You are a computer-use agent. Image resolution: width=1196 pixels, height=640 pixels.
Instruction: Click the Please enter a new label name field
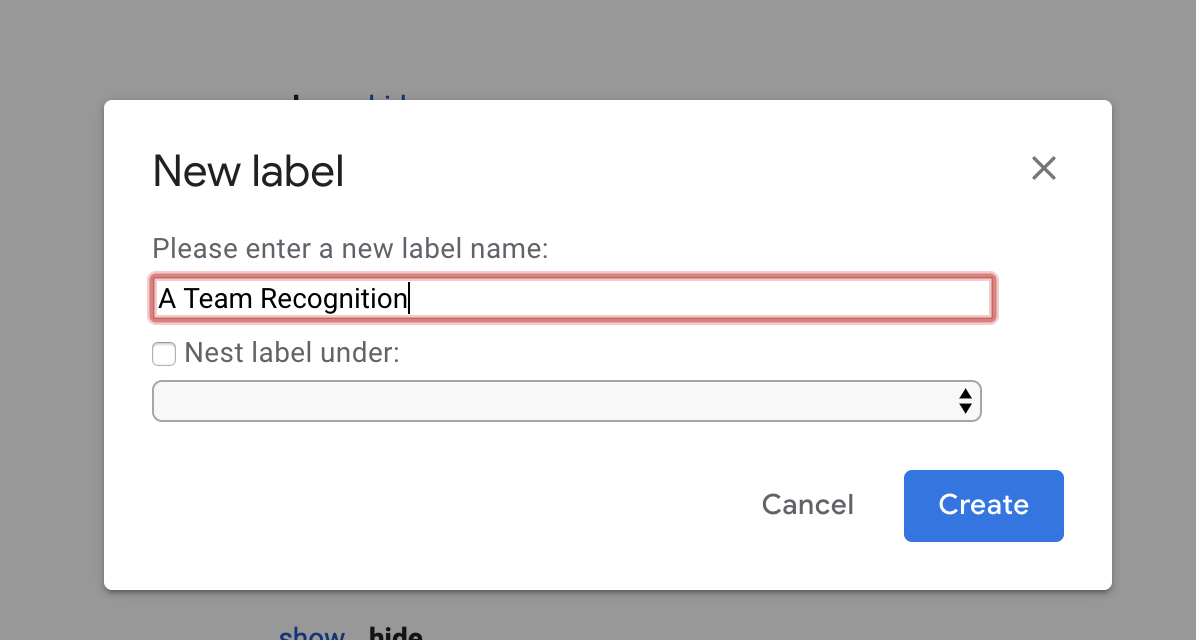point(570,298)
